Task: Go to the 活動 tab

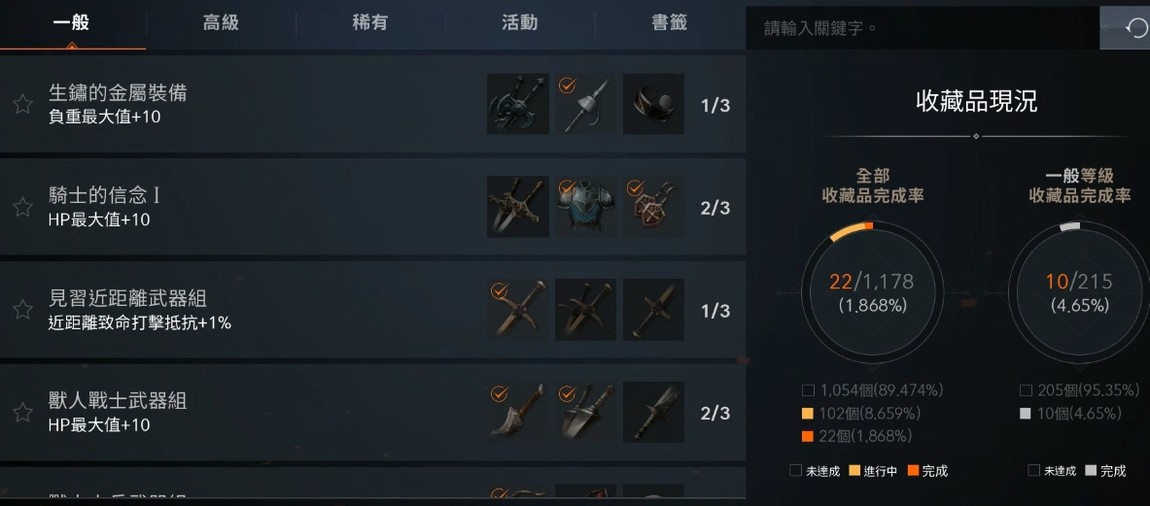Action: 520,23
